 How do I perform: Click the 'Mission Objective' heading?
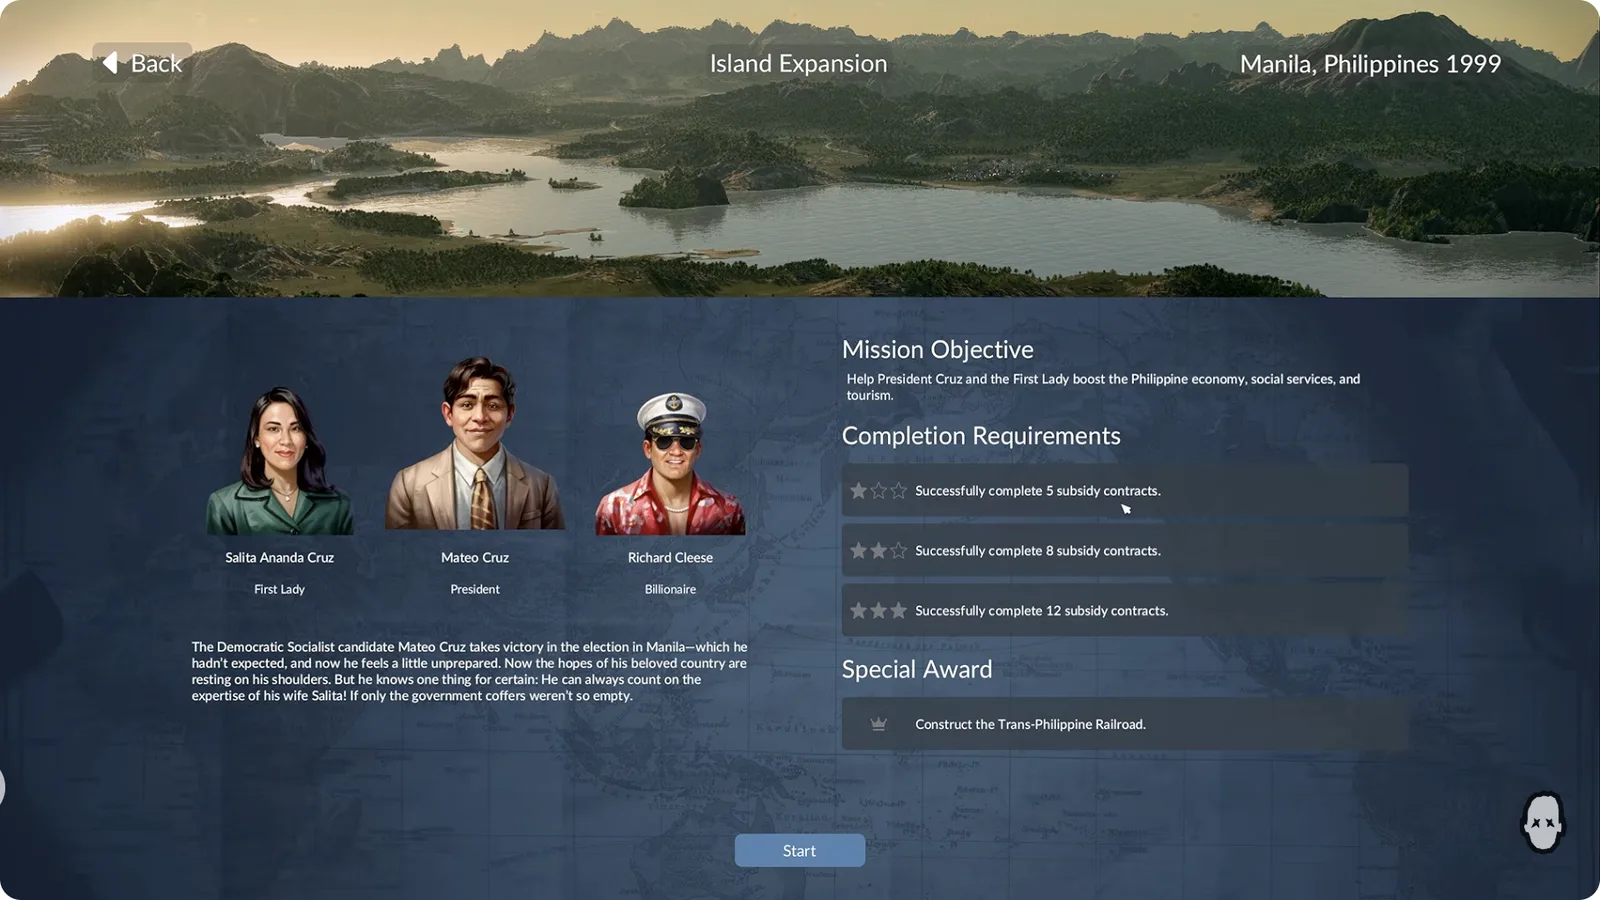[937, 349]
